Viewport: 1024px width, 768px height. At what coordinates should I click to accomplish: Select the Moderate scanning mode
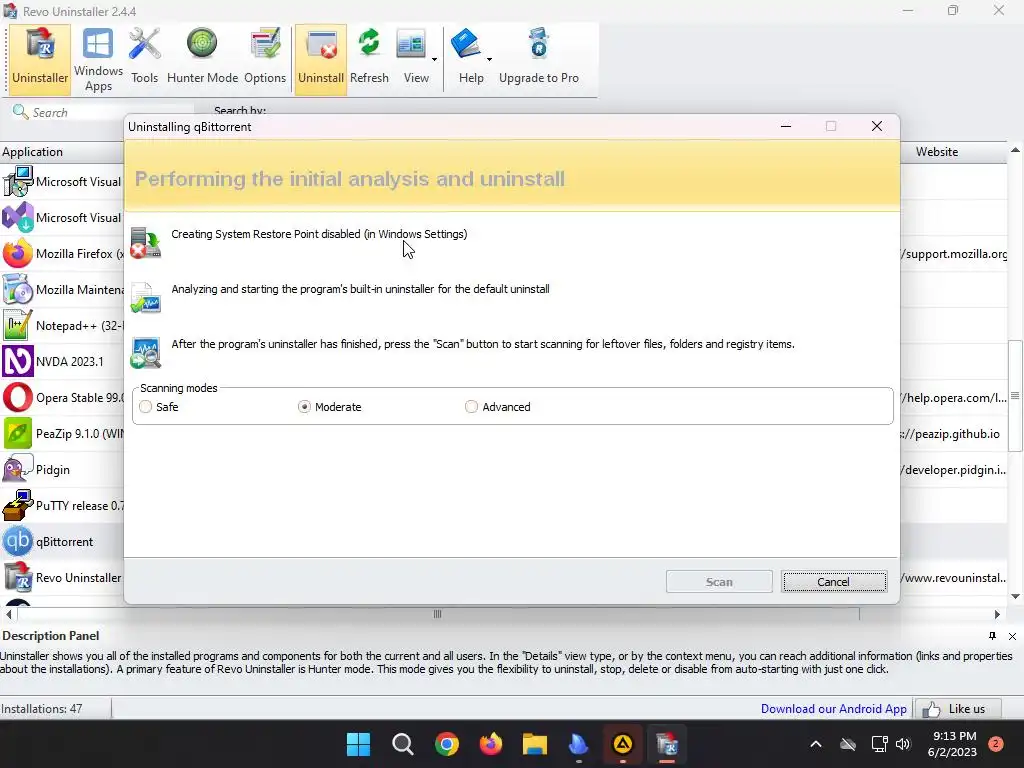[x=304, y=407]
